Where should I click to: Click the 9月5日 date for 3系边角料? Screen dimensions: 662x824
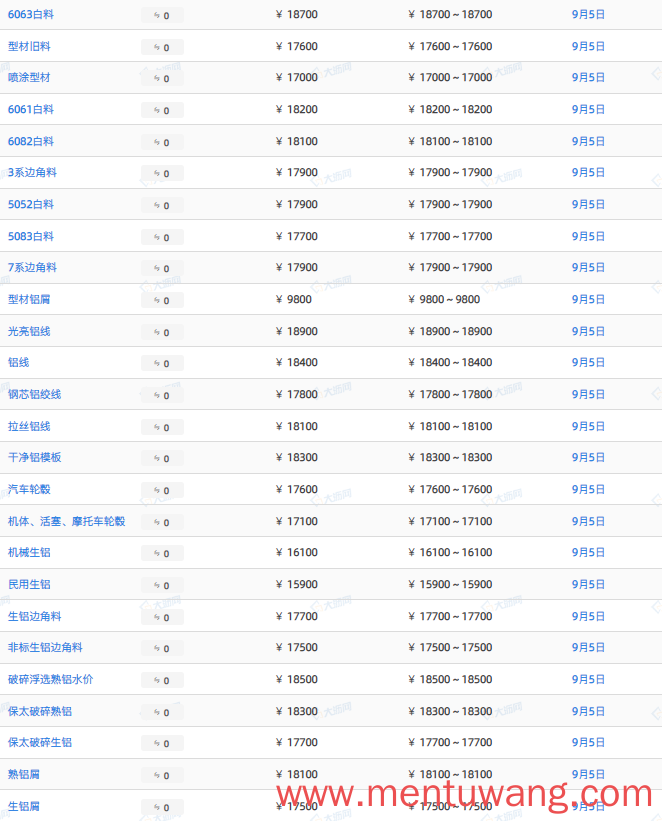tap(588, 172)
